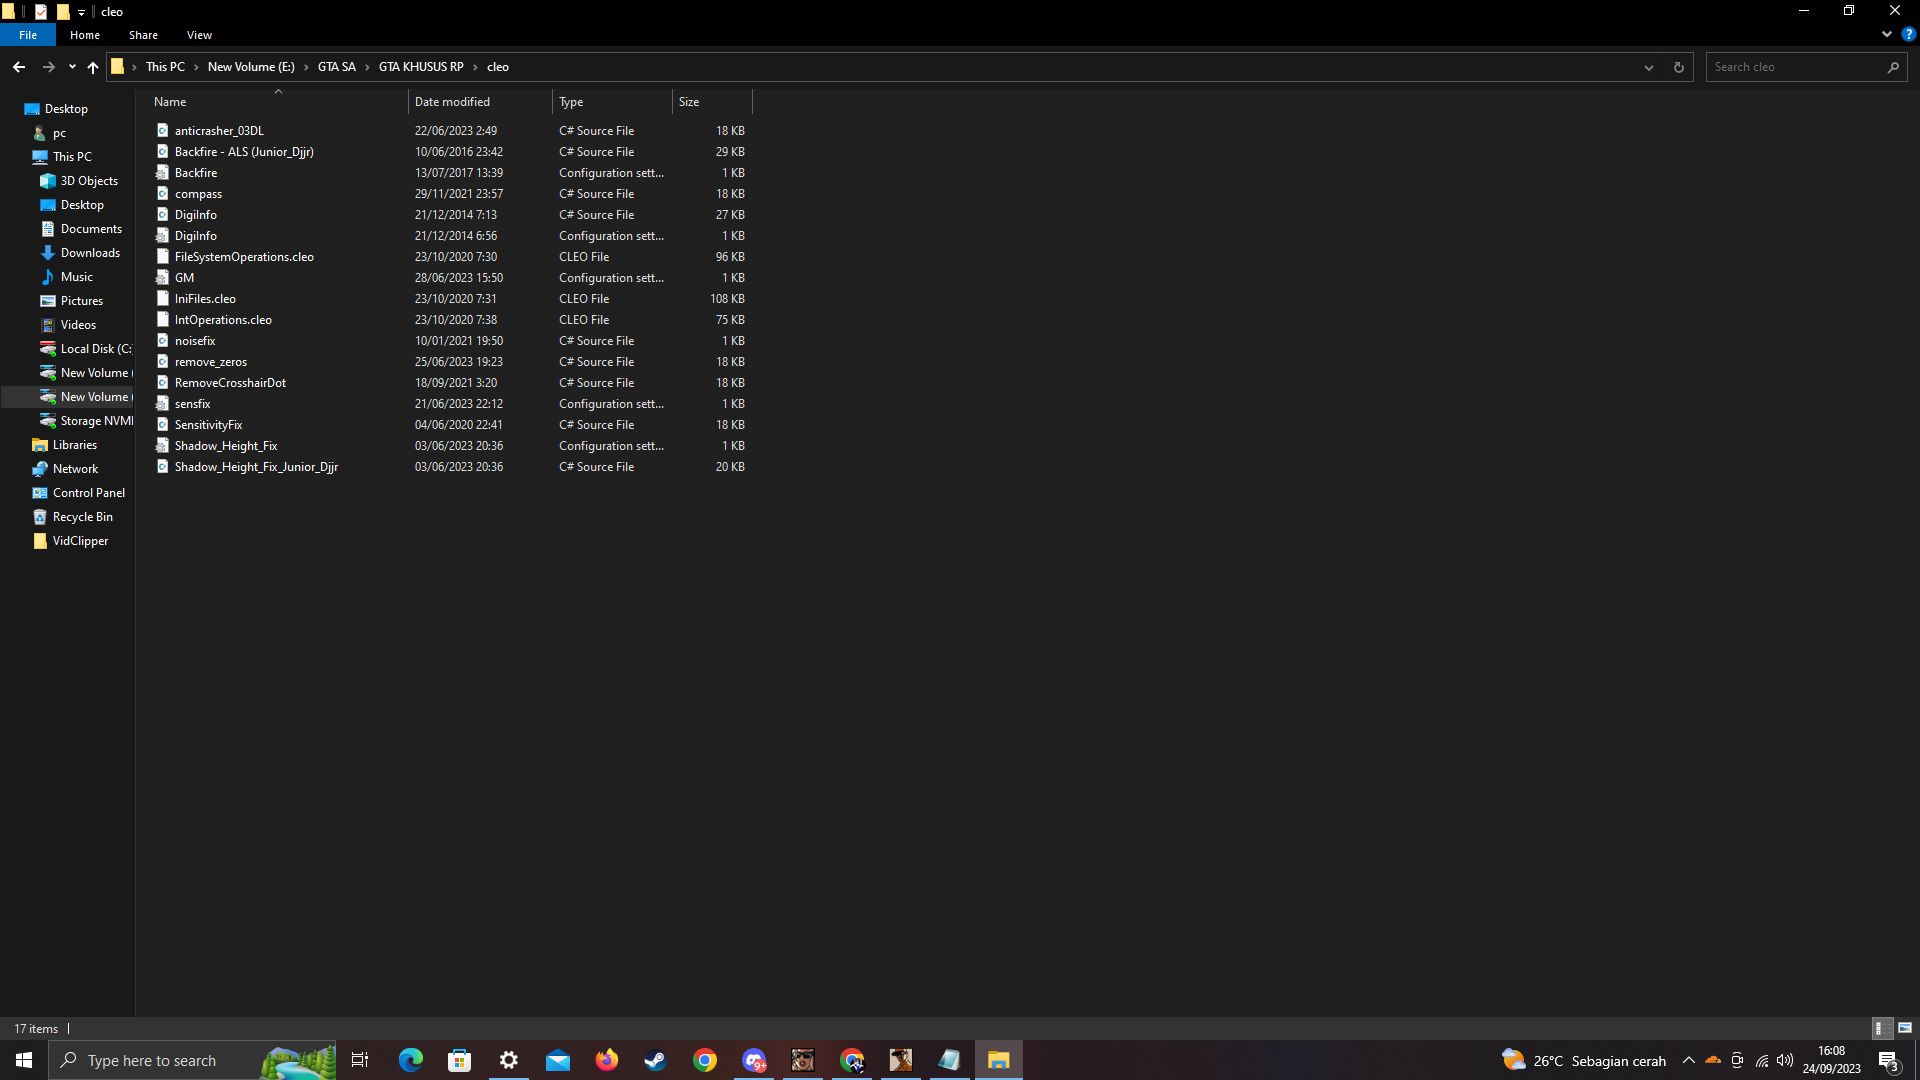Go up one folder level
1920x1080 pixels.
click(93, 67)
